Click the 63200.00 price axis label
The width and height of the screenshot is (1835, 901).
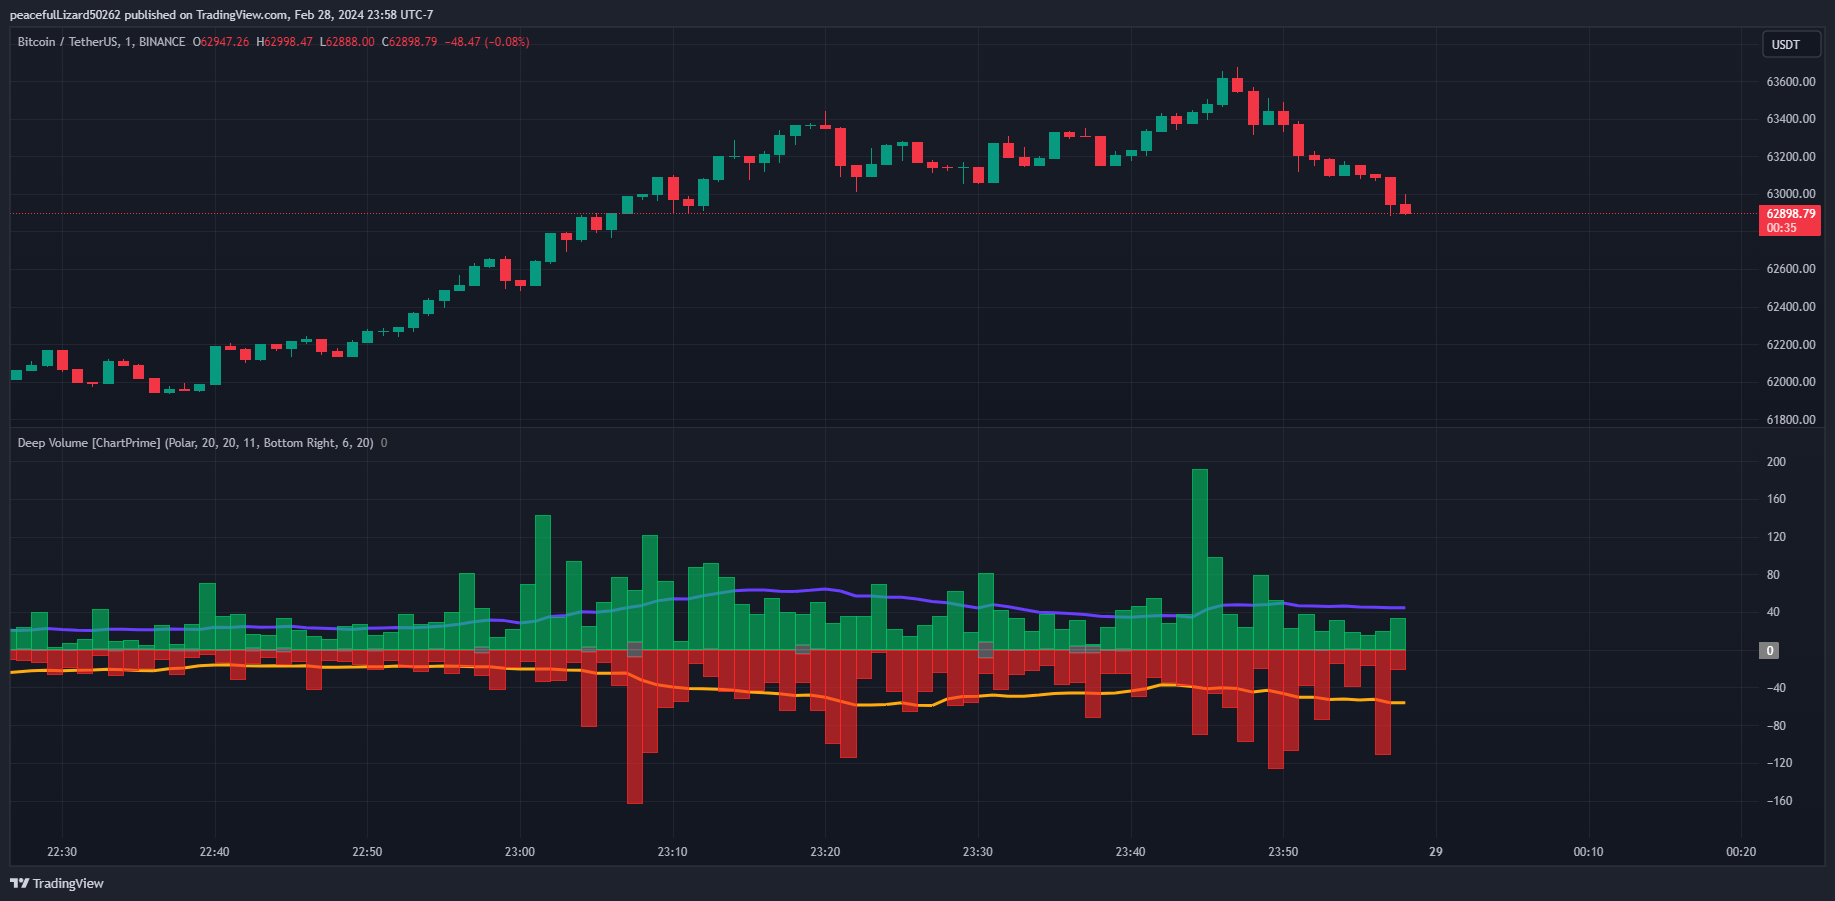click(1791, 157)
